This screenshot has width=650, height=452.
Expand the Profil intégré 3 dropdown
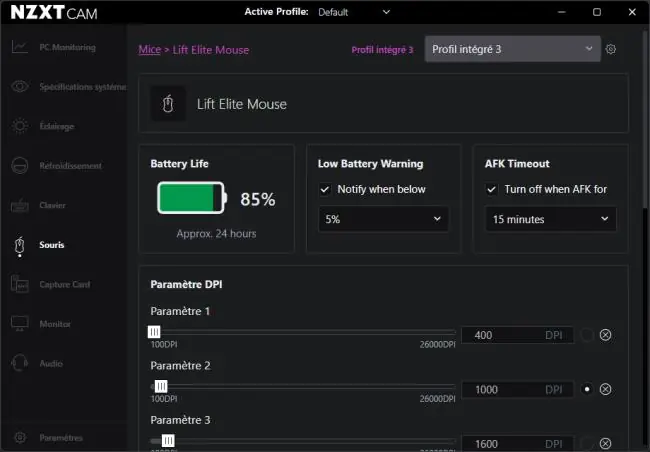point(512,49)
